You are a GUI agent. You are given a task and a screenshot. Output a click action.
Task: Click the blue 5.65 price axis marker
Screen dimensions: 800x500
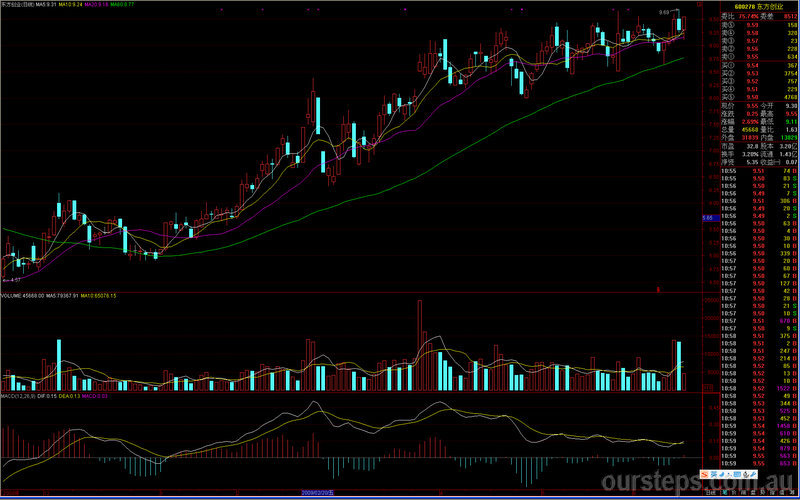[711, 218]
